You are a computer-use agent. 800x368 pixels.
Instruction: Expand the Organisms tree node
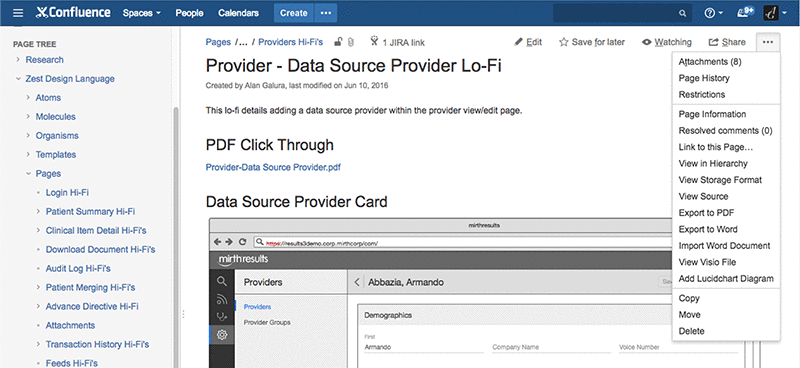click(29, 135)
